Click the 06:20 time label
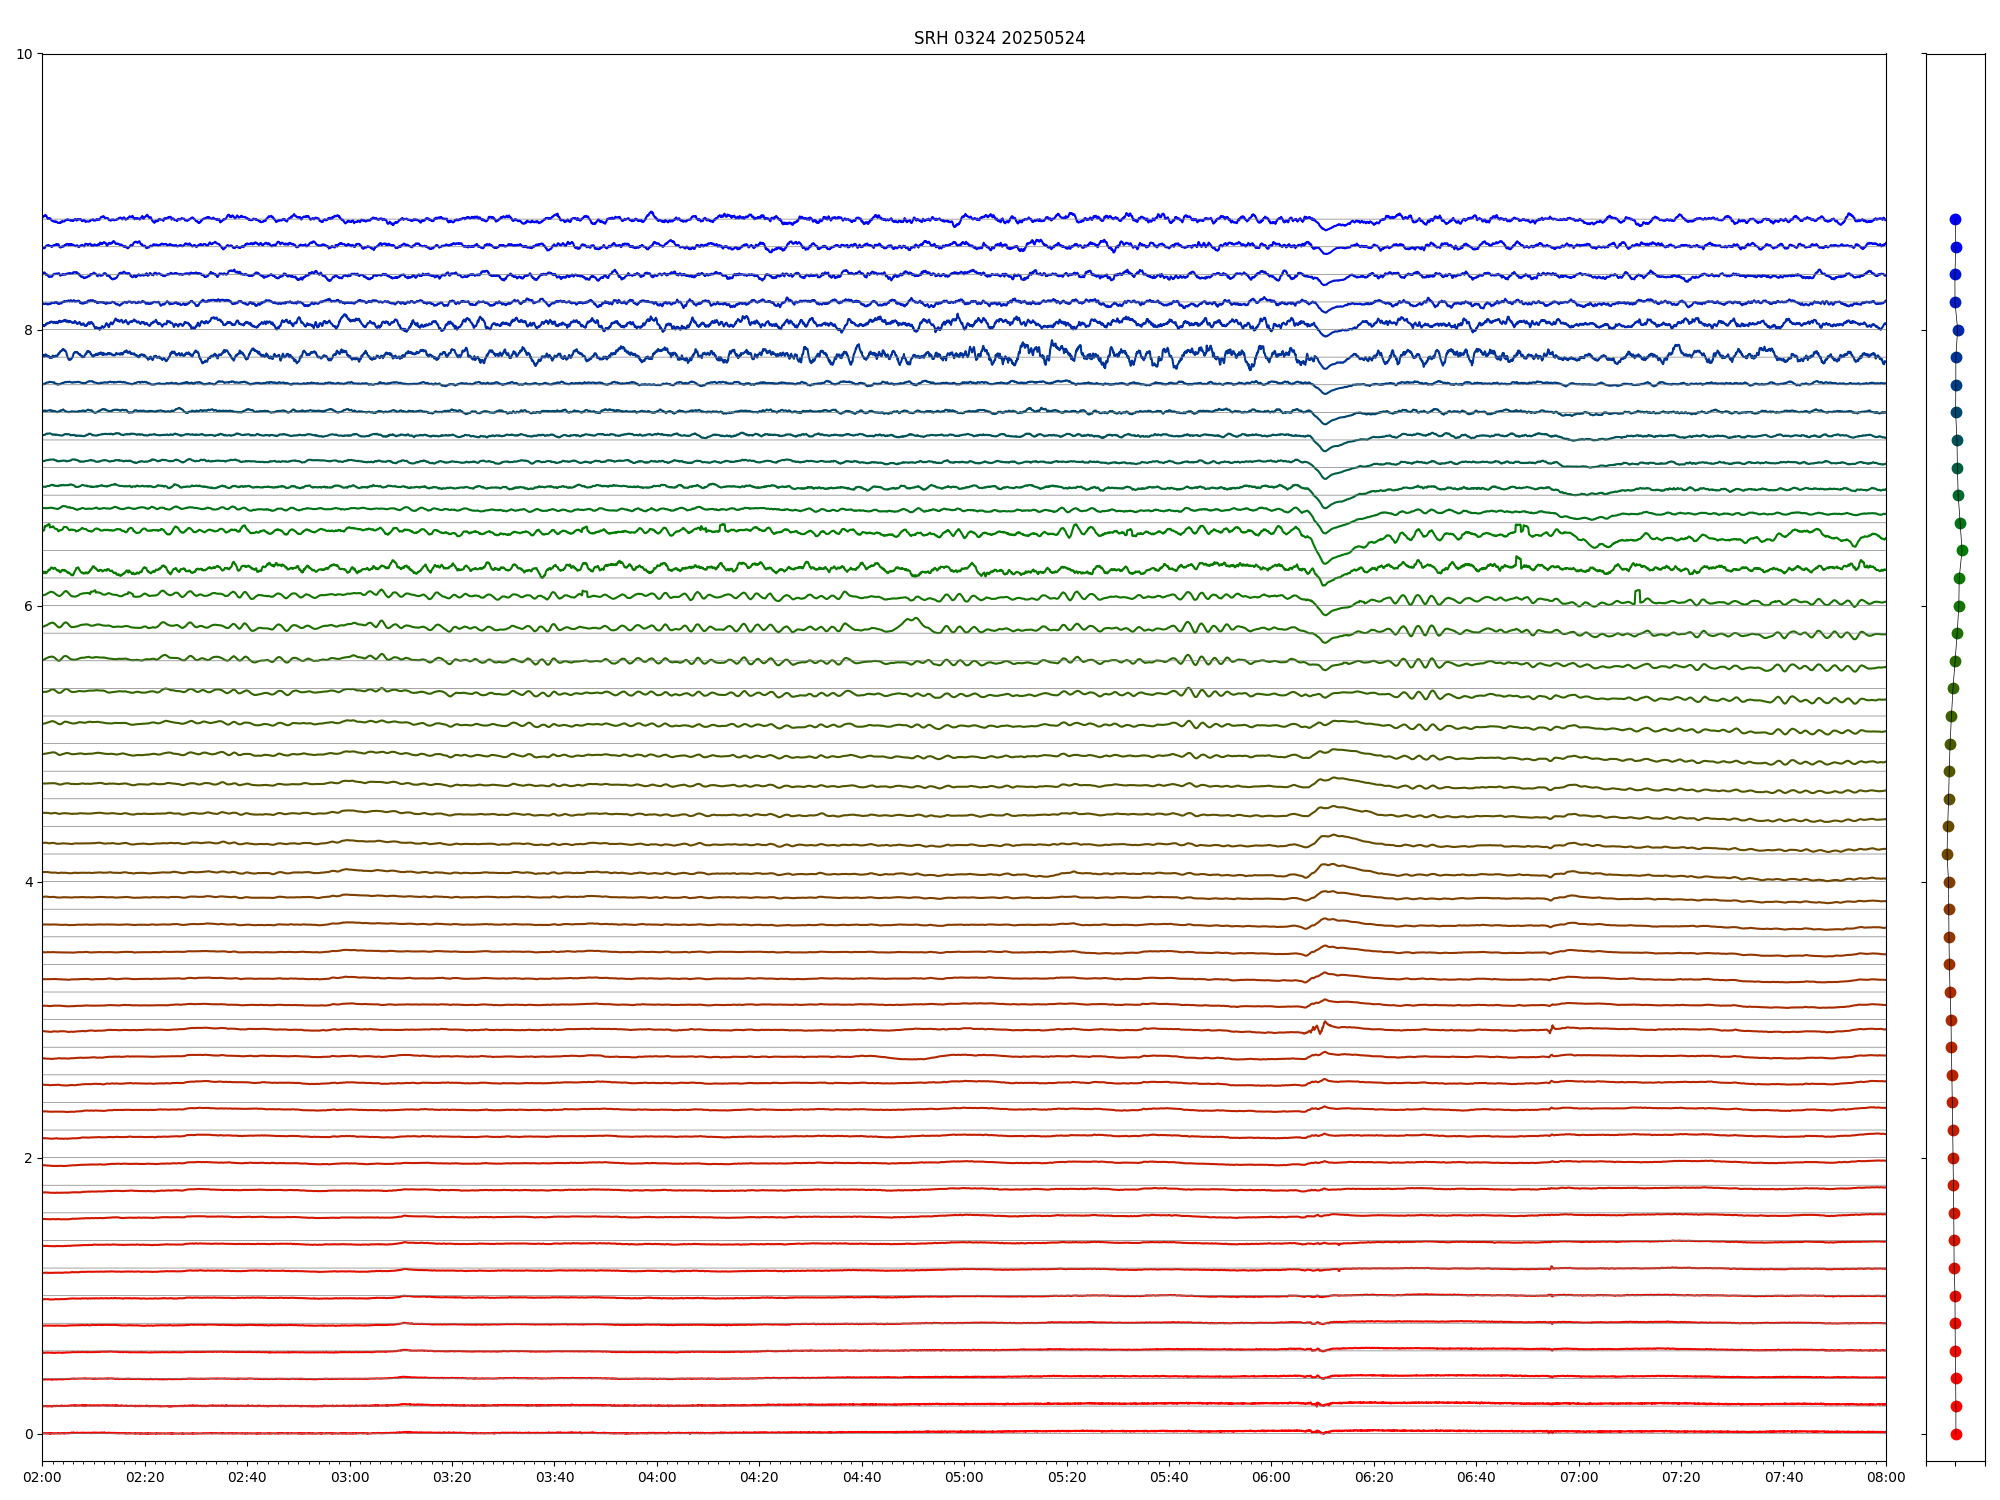This screenshot has width=2000, height=1500. (x=1374, y=1477)
